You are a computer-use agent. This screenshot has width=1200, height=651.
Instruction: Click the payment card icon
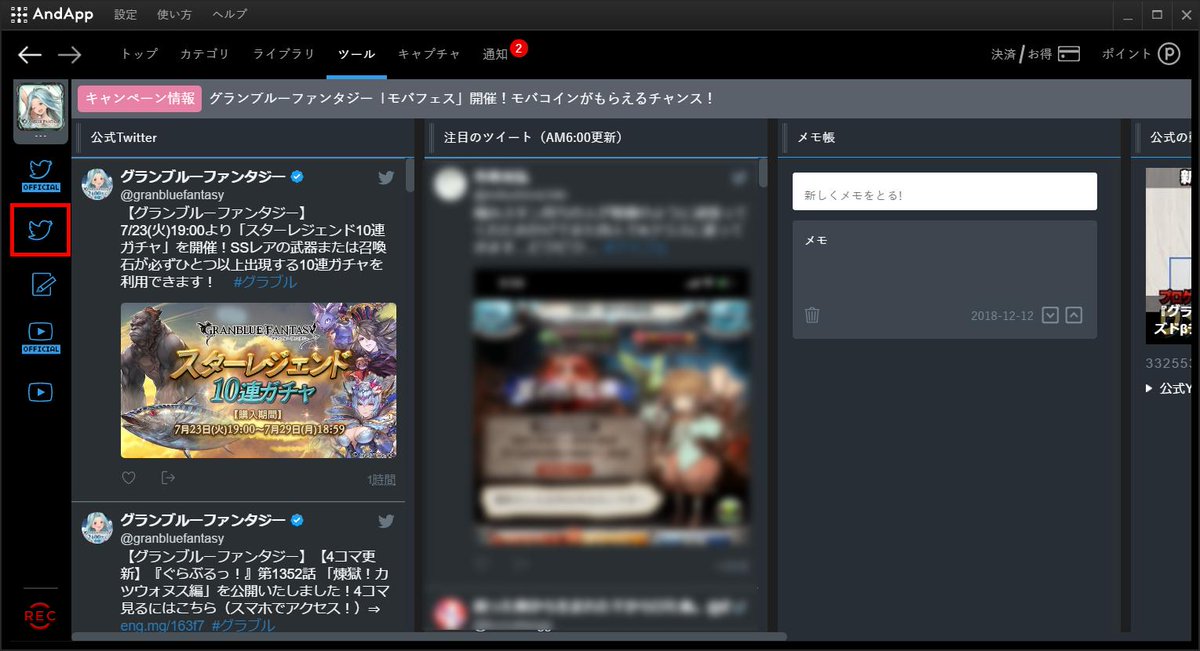click(x=1069, y=54)
